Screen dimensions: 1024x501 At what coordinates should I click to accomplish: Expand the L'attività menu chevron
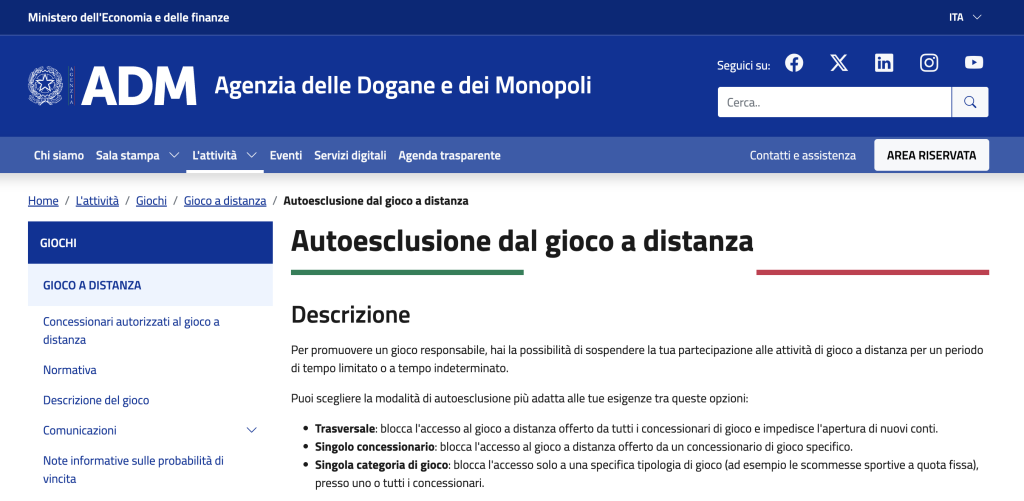coord(251,155)
